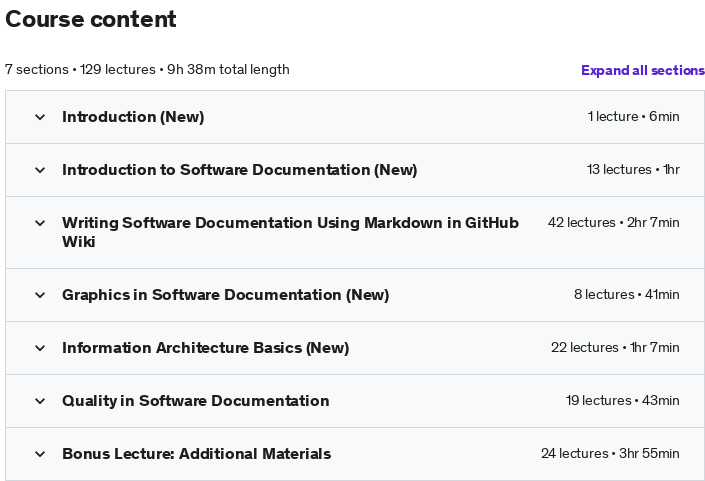Select Information Architecture Basics (New) title

click(205, 348)
